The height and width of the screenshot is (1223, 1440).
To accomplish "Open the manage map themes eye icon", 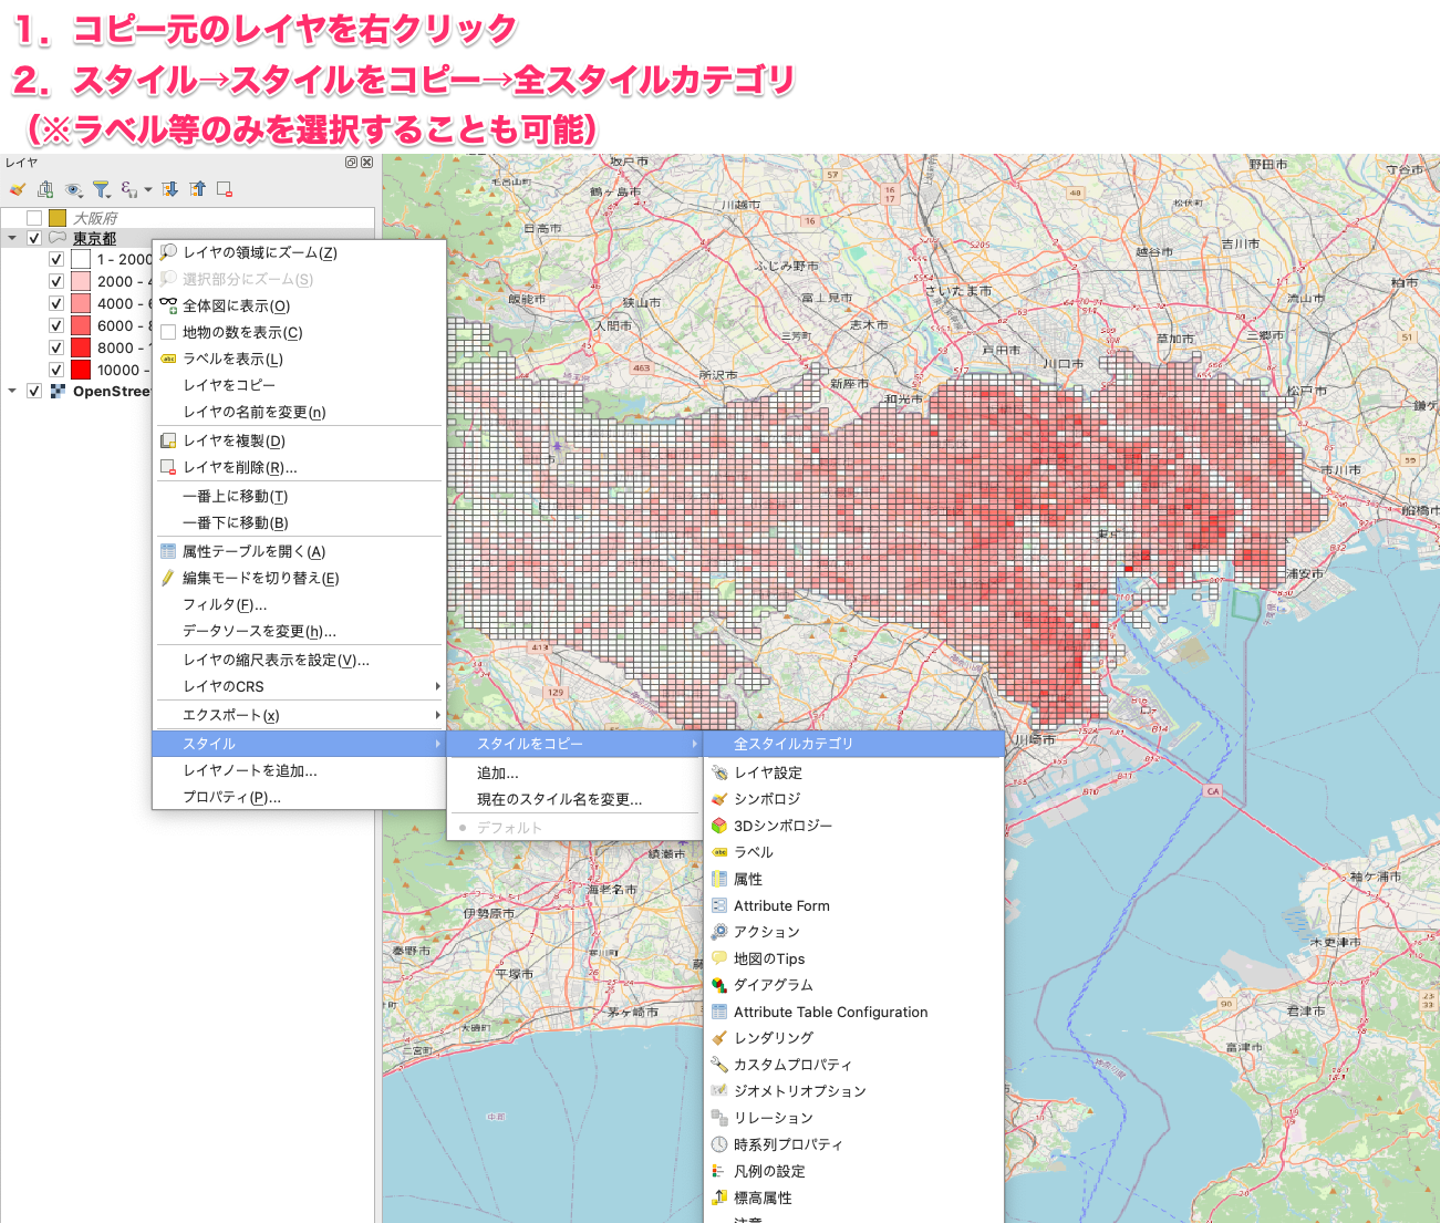I will (x=73, y=189).
